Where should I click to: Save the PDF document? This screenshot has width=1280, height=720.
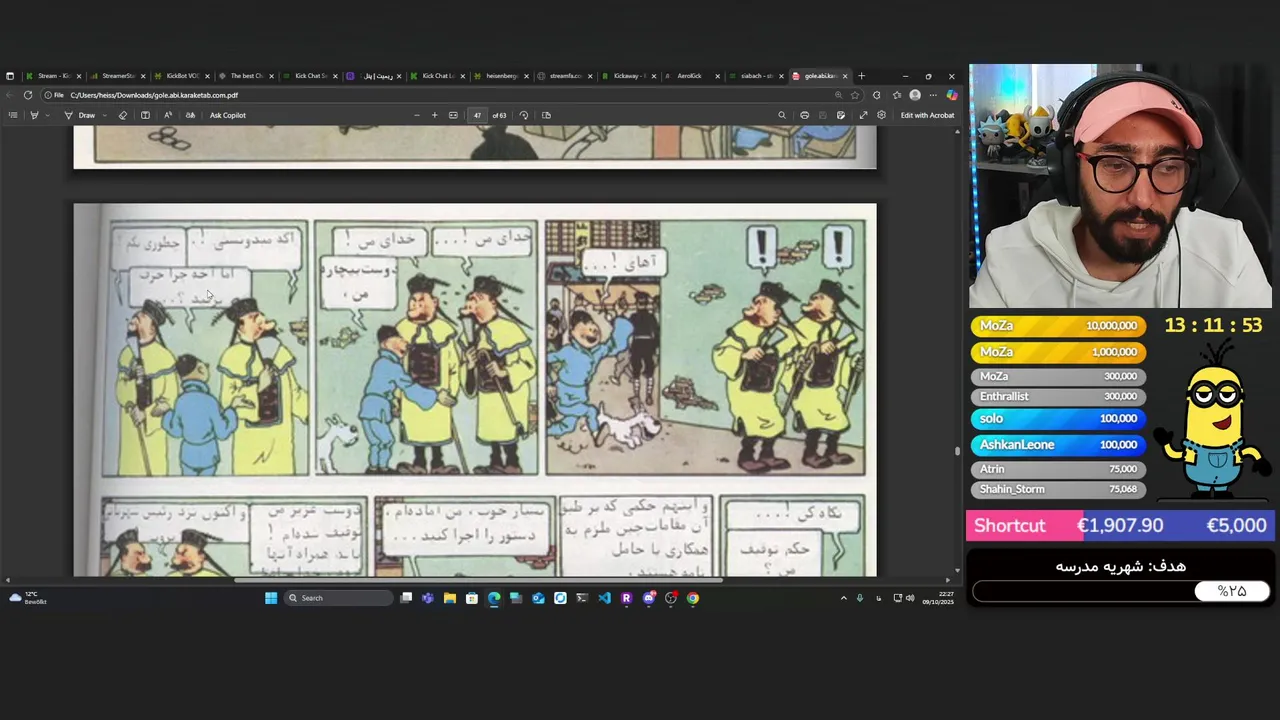(823, 115)
